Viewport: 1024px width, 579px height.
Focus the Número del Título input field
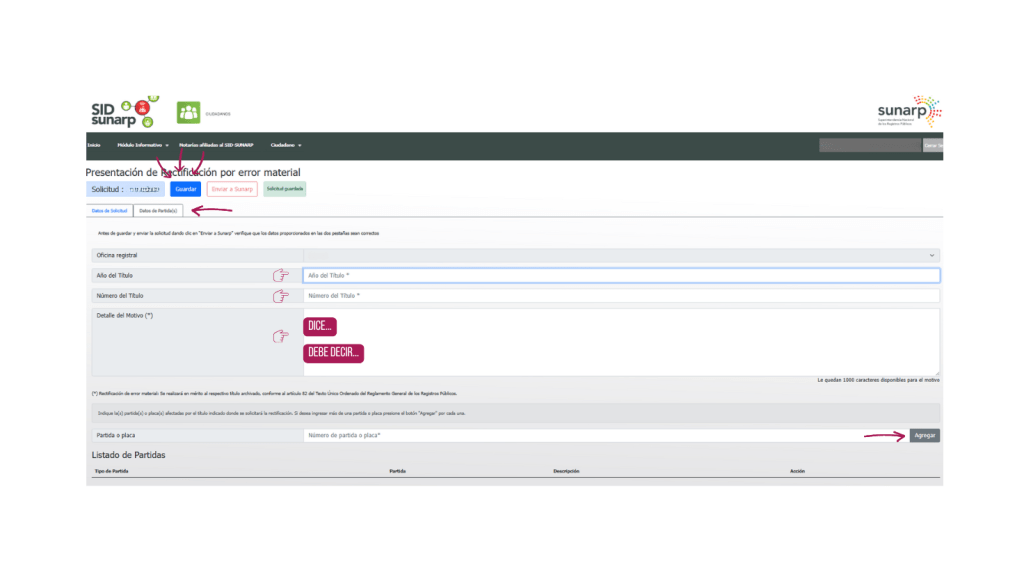click(x=621, y=296)
